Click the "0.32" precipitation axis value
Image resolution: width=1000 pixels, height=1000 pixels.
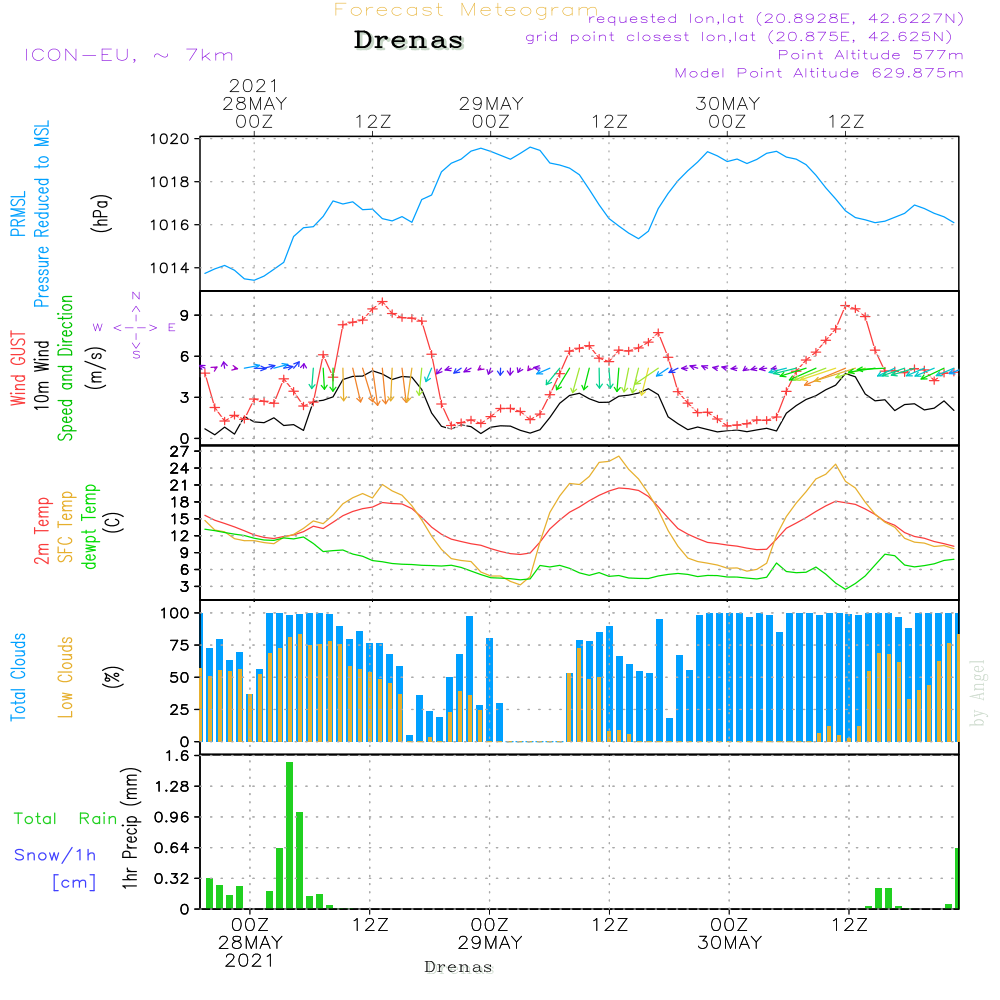coord(172,879)
